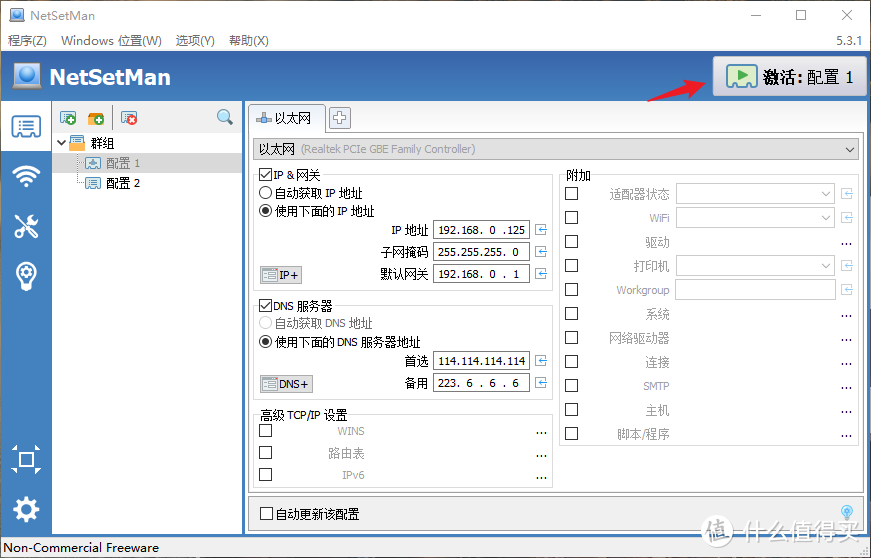Enable 自动更新该配置 checkbox
Viewport: 871px width, 558px height.
267,514
